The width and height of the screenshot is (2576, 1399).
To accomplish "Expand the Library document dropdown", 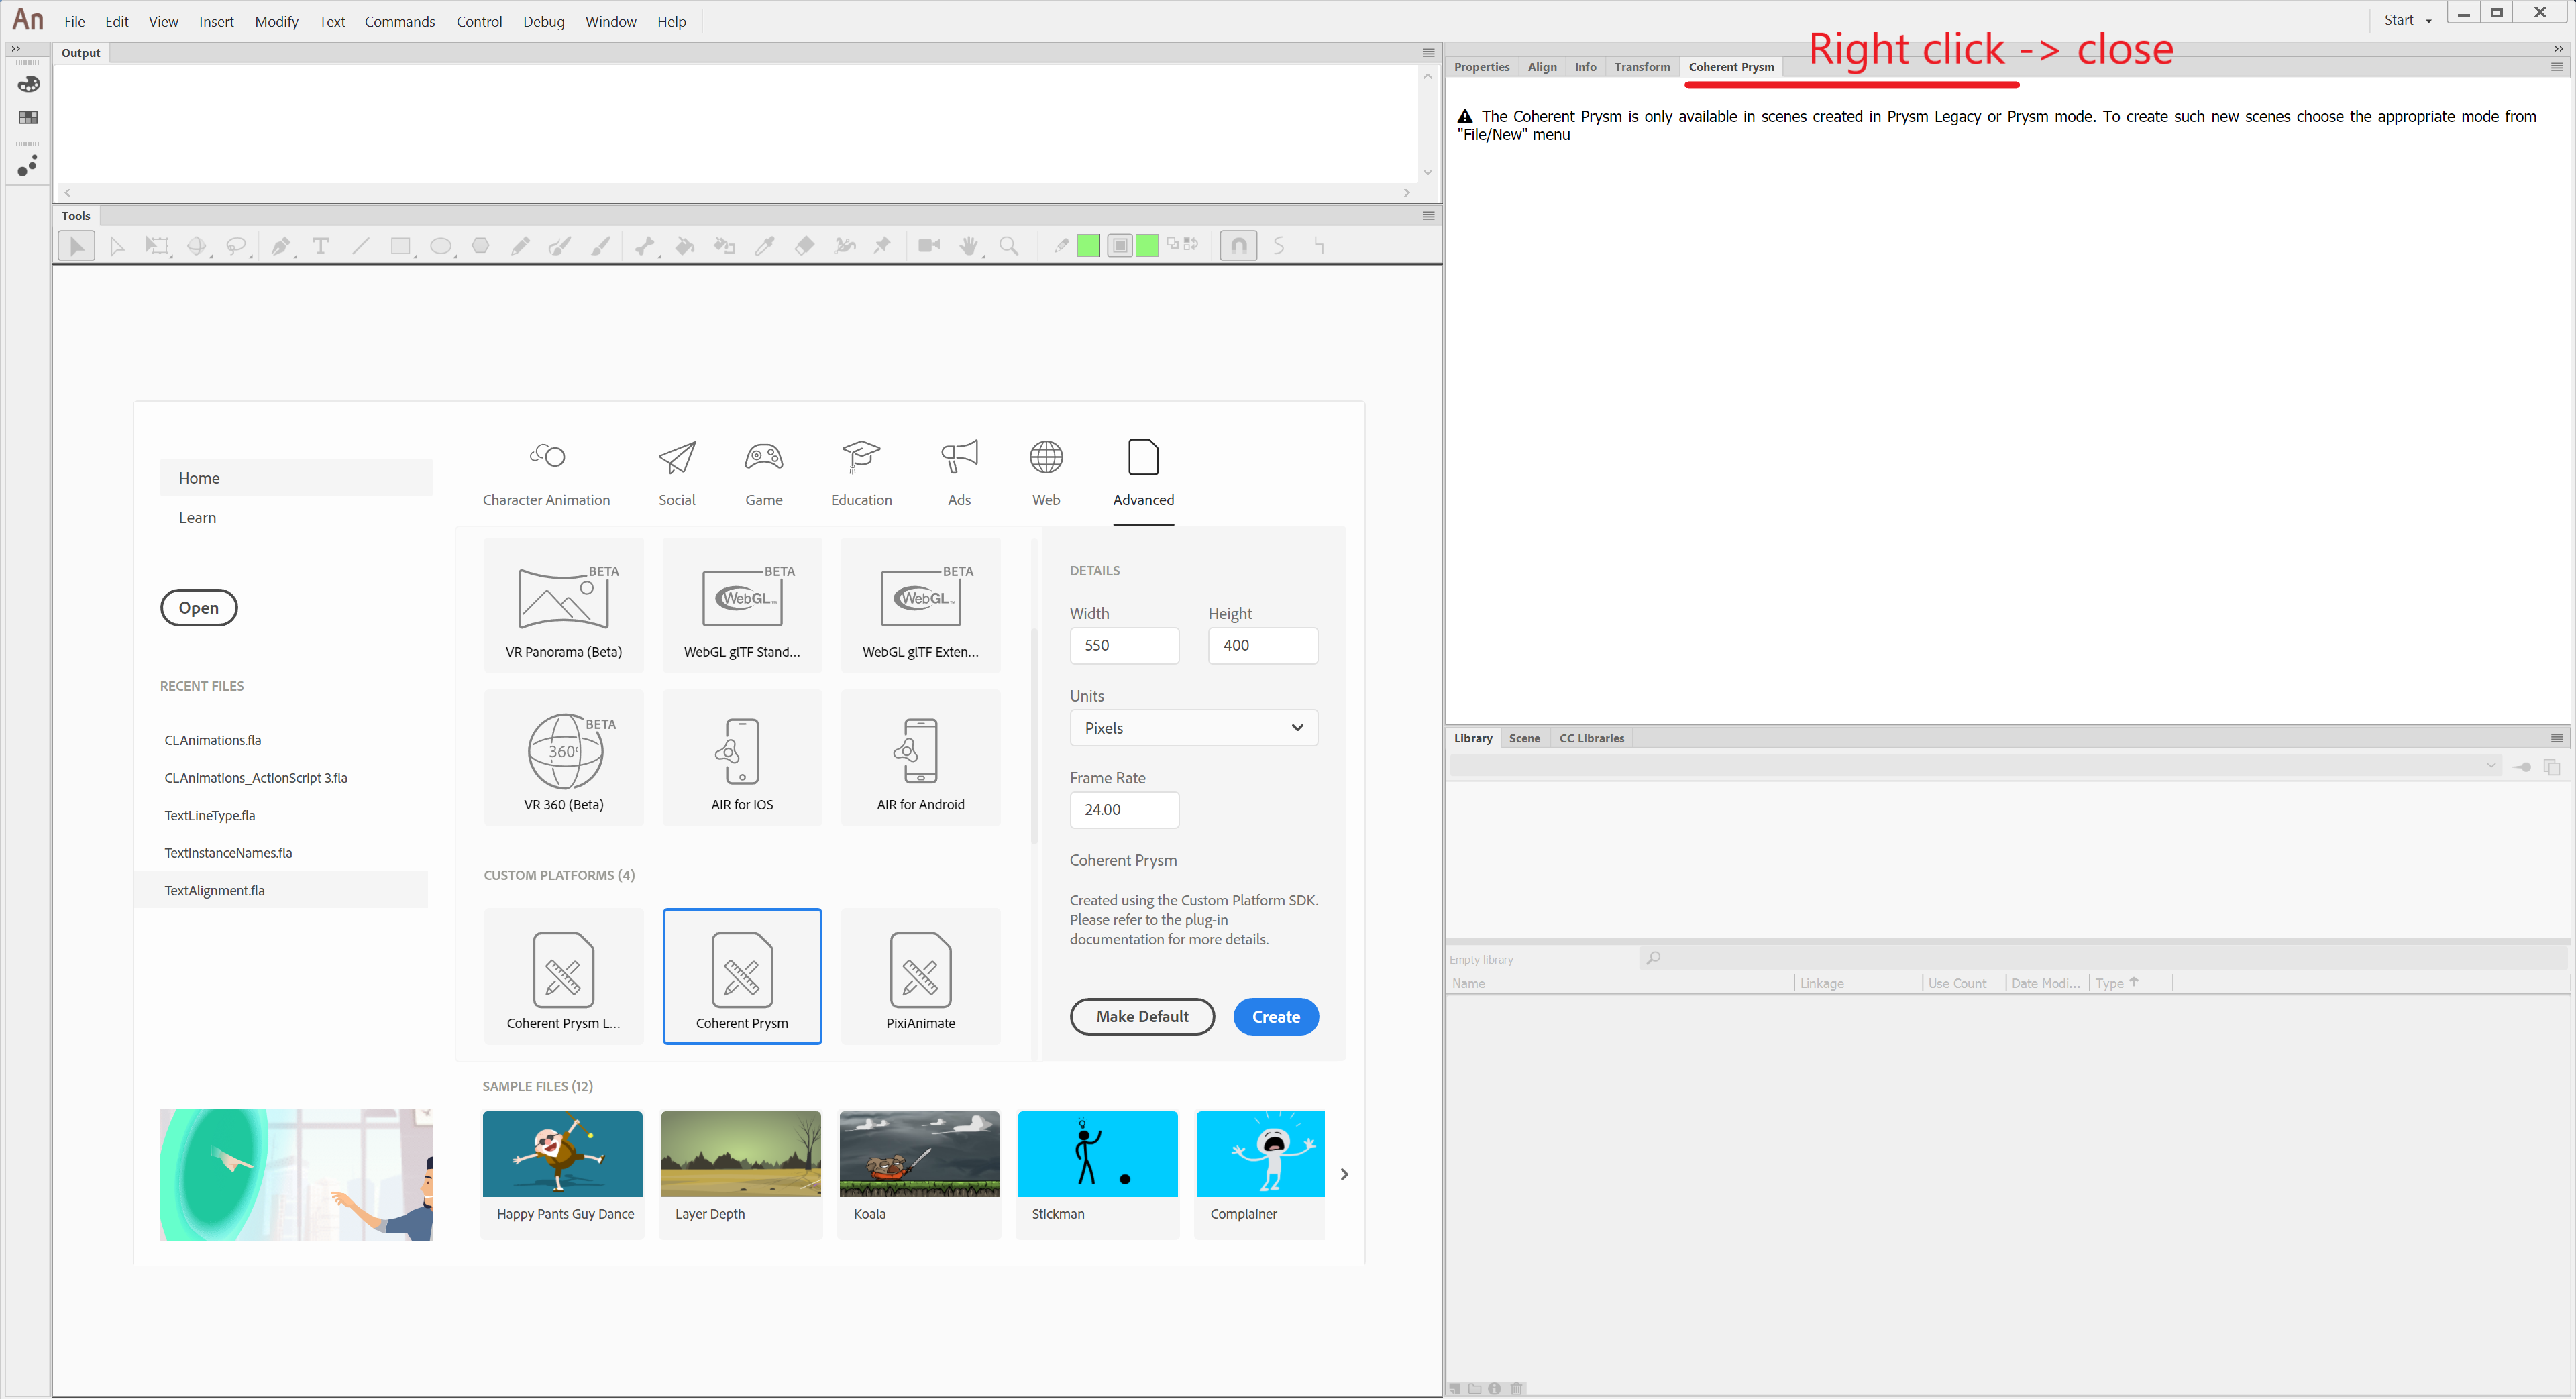I will [2491, 766].
